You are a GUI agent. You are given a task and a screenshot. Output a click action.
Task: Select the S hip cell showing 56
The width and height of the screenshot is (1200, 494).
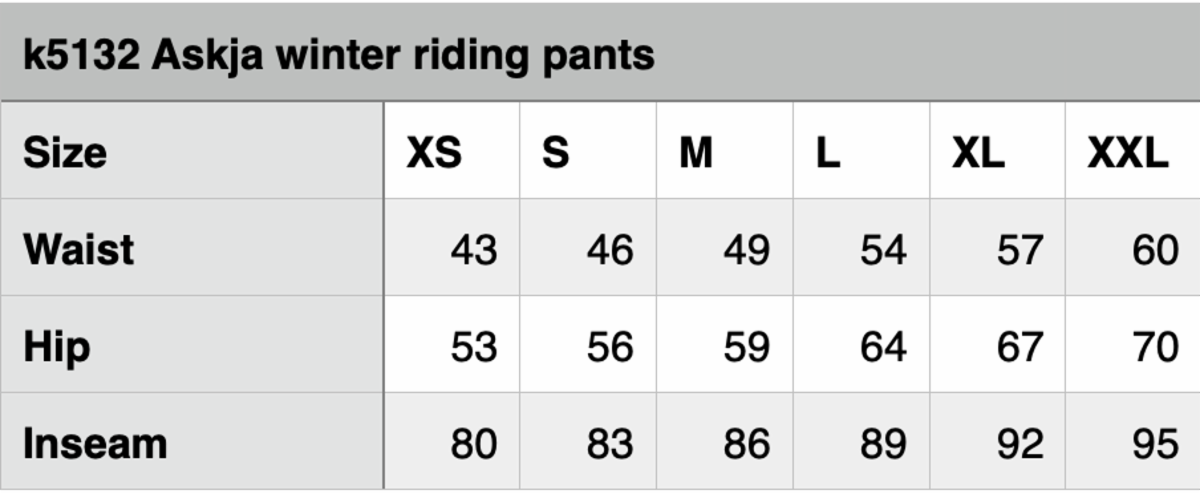point(610,347)
